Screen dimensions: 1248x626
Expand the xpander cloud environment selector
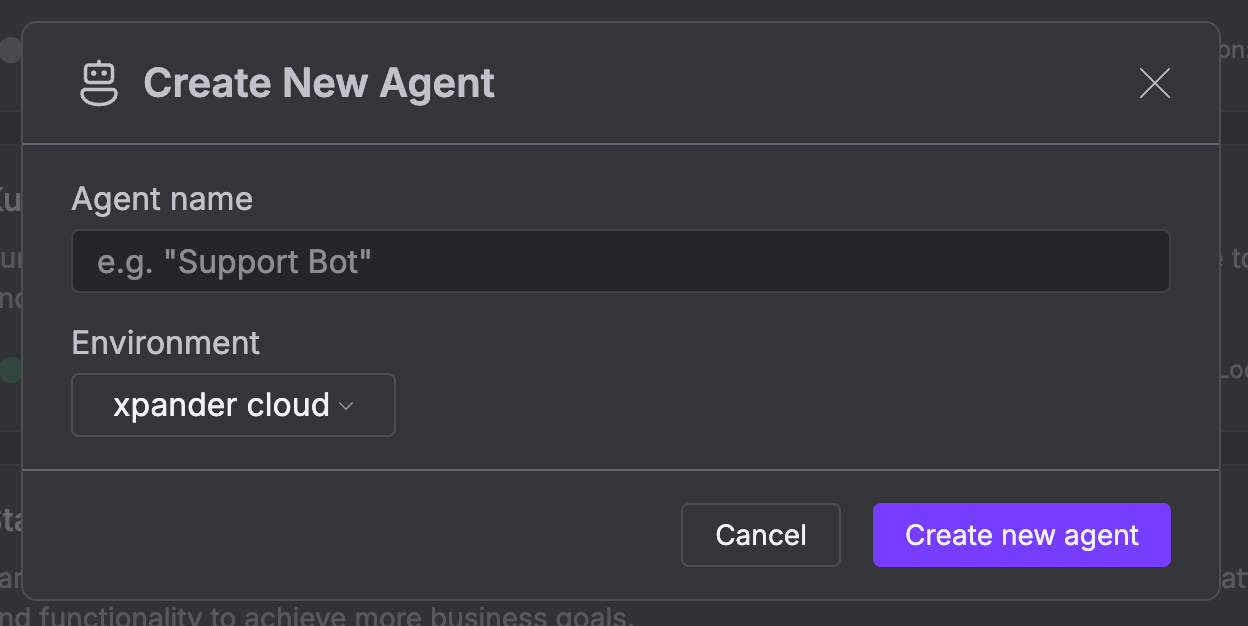232,405
